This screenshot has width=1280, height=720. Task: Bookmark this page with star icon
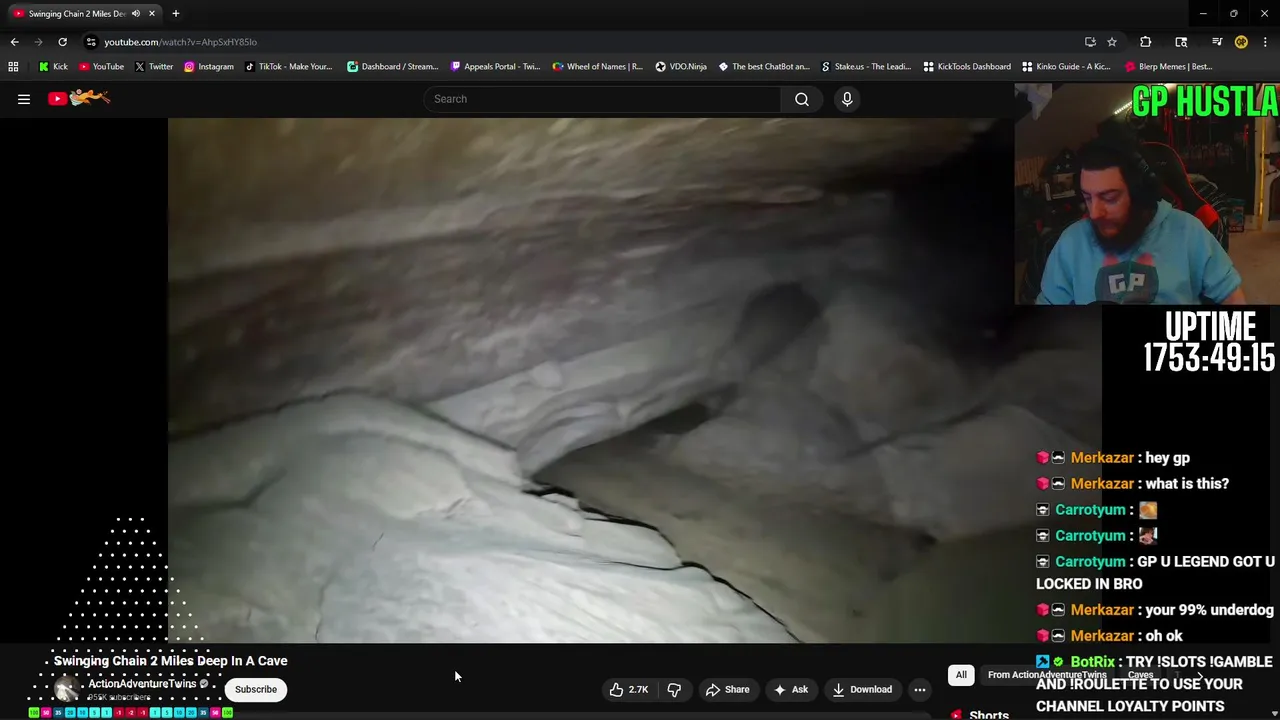click(x=1112, y=42)
